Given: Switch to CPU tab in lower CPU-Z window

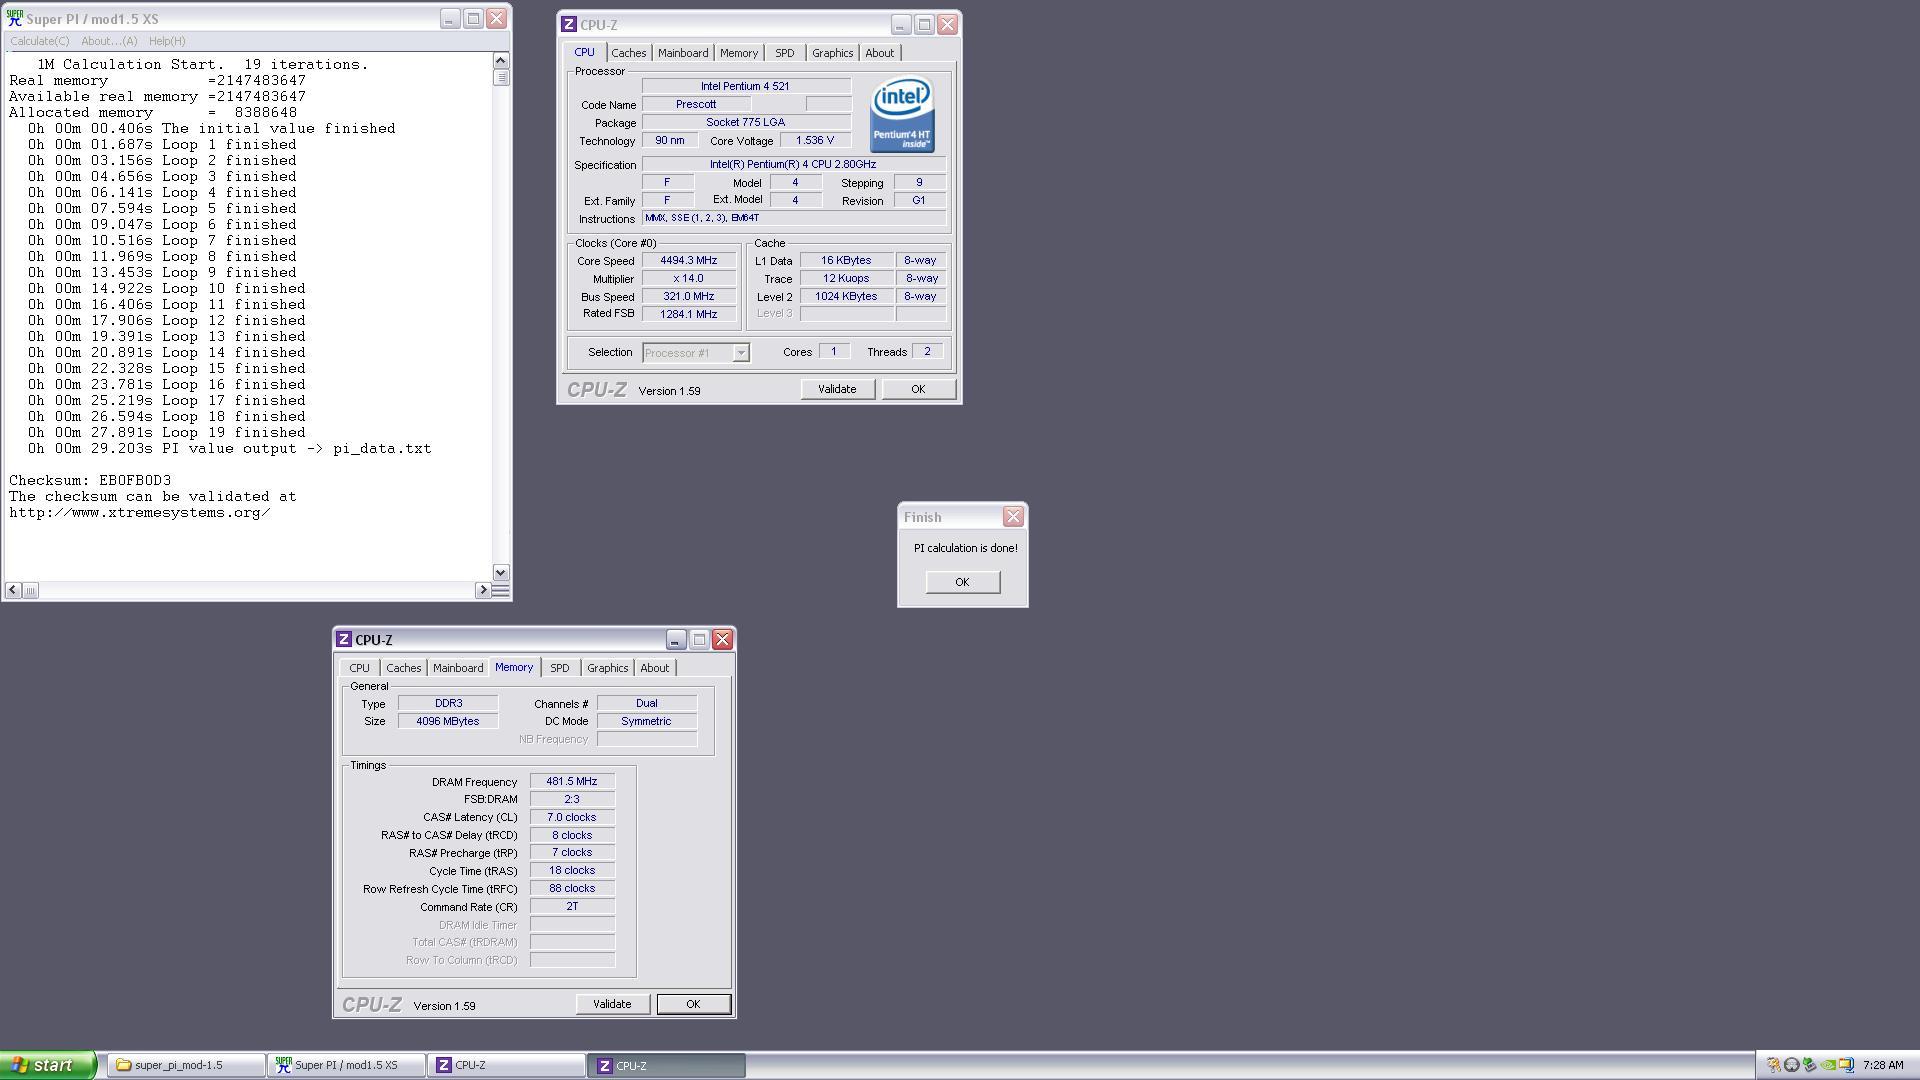Looking at the screenshot, I should [359, 668].
